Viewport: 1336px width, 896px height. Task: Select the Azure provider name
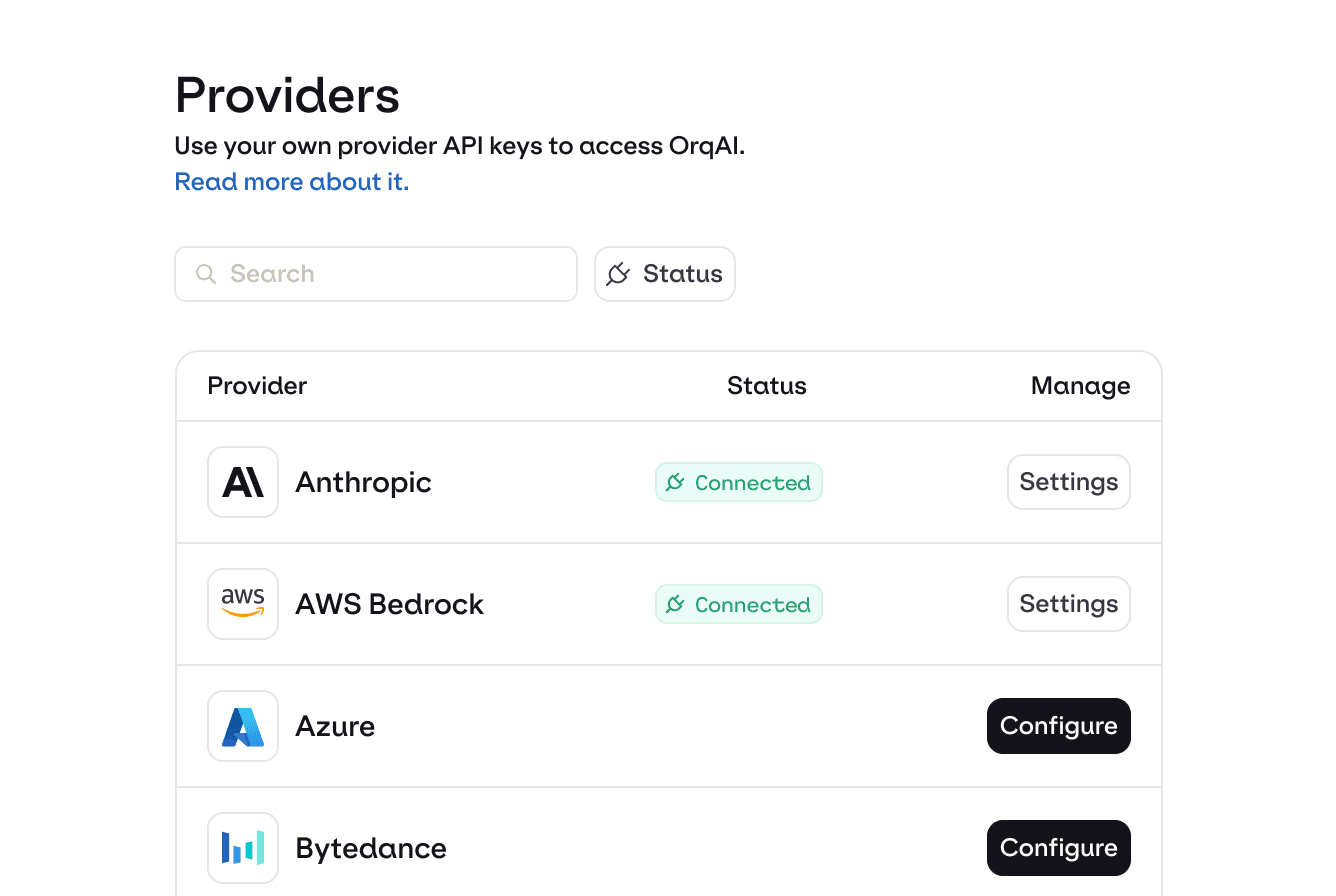pyautogui.click(x=336, y=726)
